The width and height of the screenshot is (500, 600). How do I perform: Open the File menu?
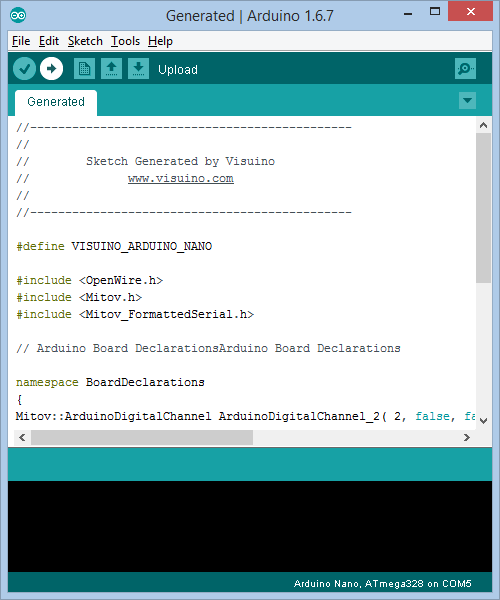pyautogui.click(x=21, y=41)
